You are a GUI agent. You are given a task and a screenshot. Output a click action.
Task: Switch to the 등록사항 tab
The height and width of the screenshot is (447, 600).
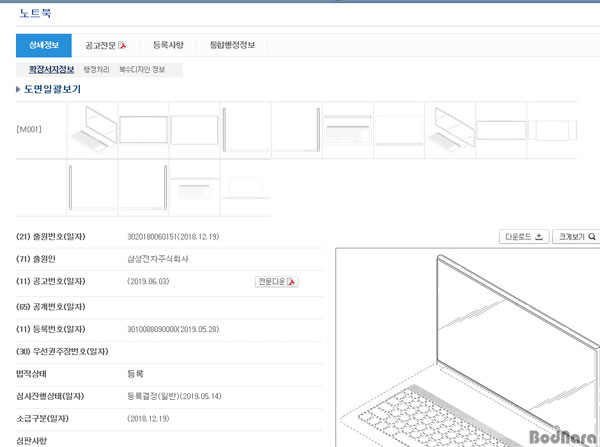click(168, 45)
